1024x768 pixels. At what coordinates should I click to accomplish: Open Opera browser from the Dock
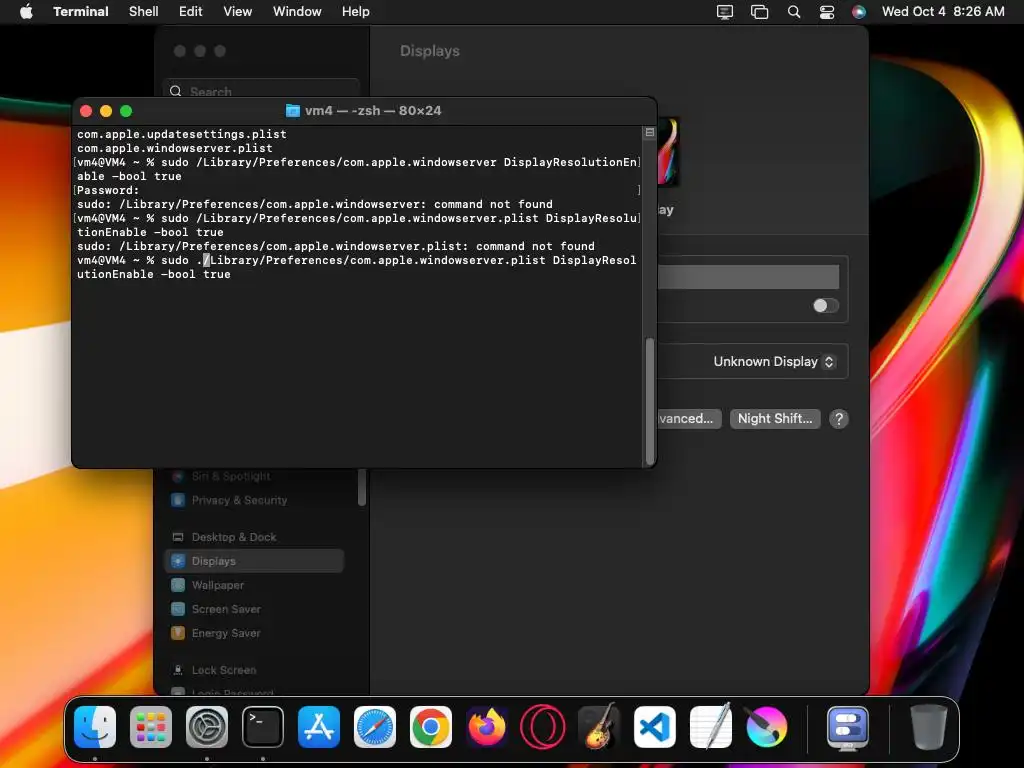pos(543,727)
